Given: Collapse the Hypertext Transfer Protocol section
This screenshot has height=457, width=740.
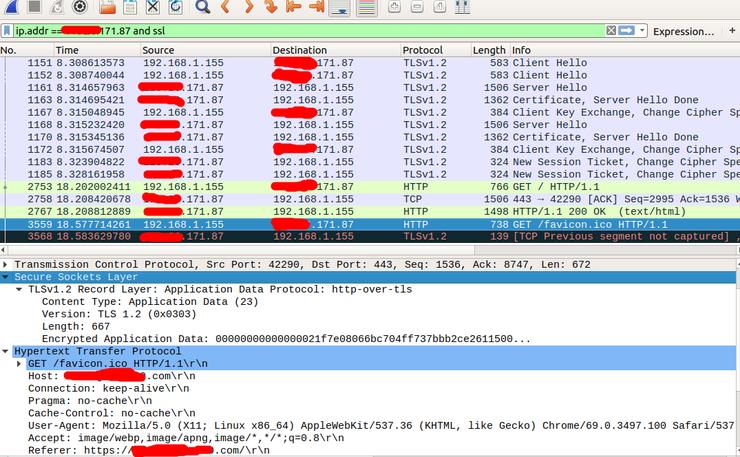Looking at the screenshot, I should [7, 351].
